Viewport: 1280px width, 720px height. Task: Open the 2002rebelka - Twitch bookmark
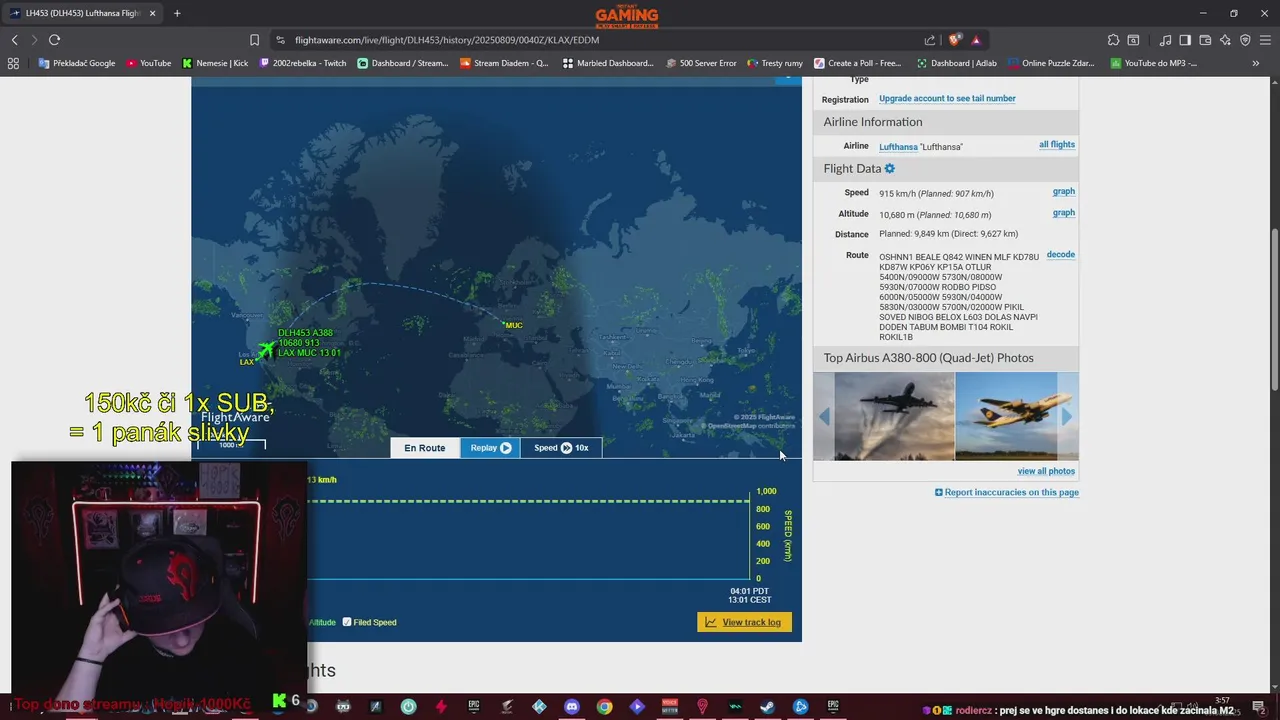pyautogui.click(x=303, y=63)
